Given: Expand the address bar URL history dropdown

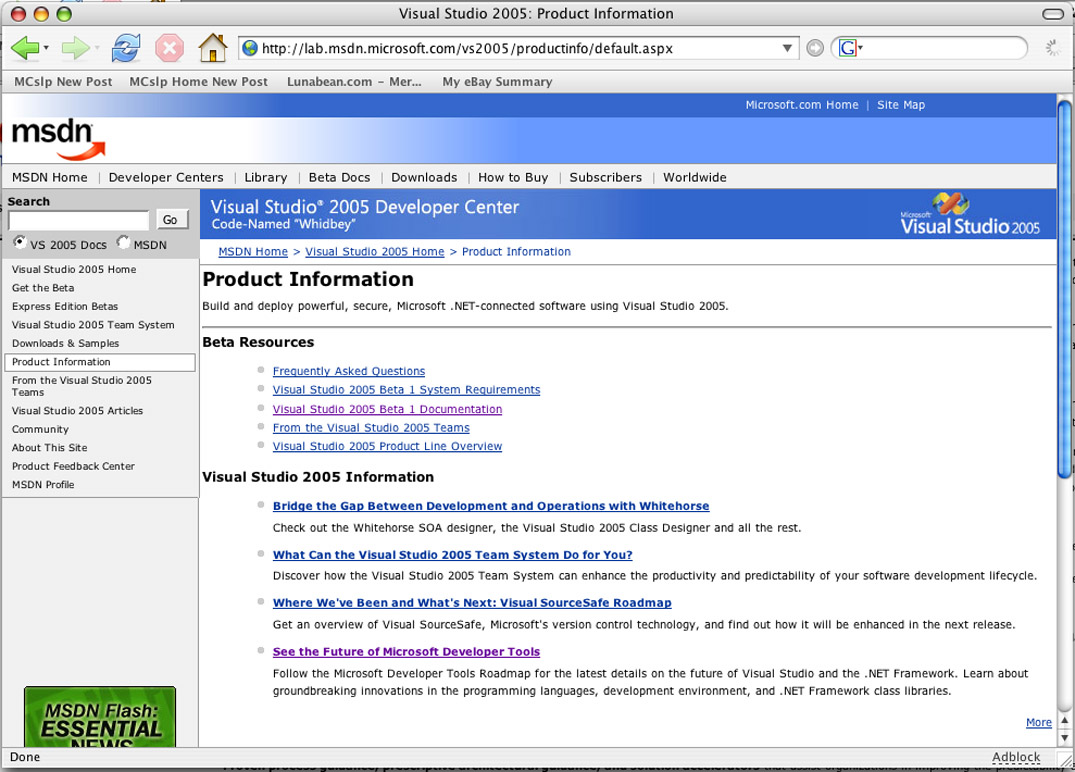Looking at the screenshot, I should [787, 48].
